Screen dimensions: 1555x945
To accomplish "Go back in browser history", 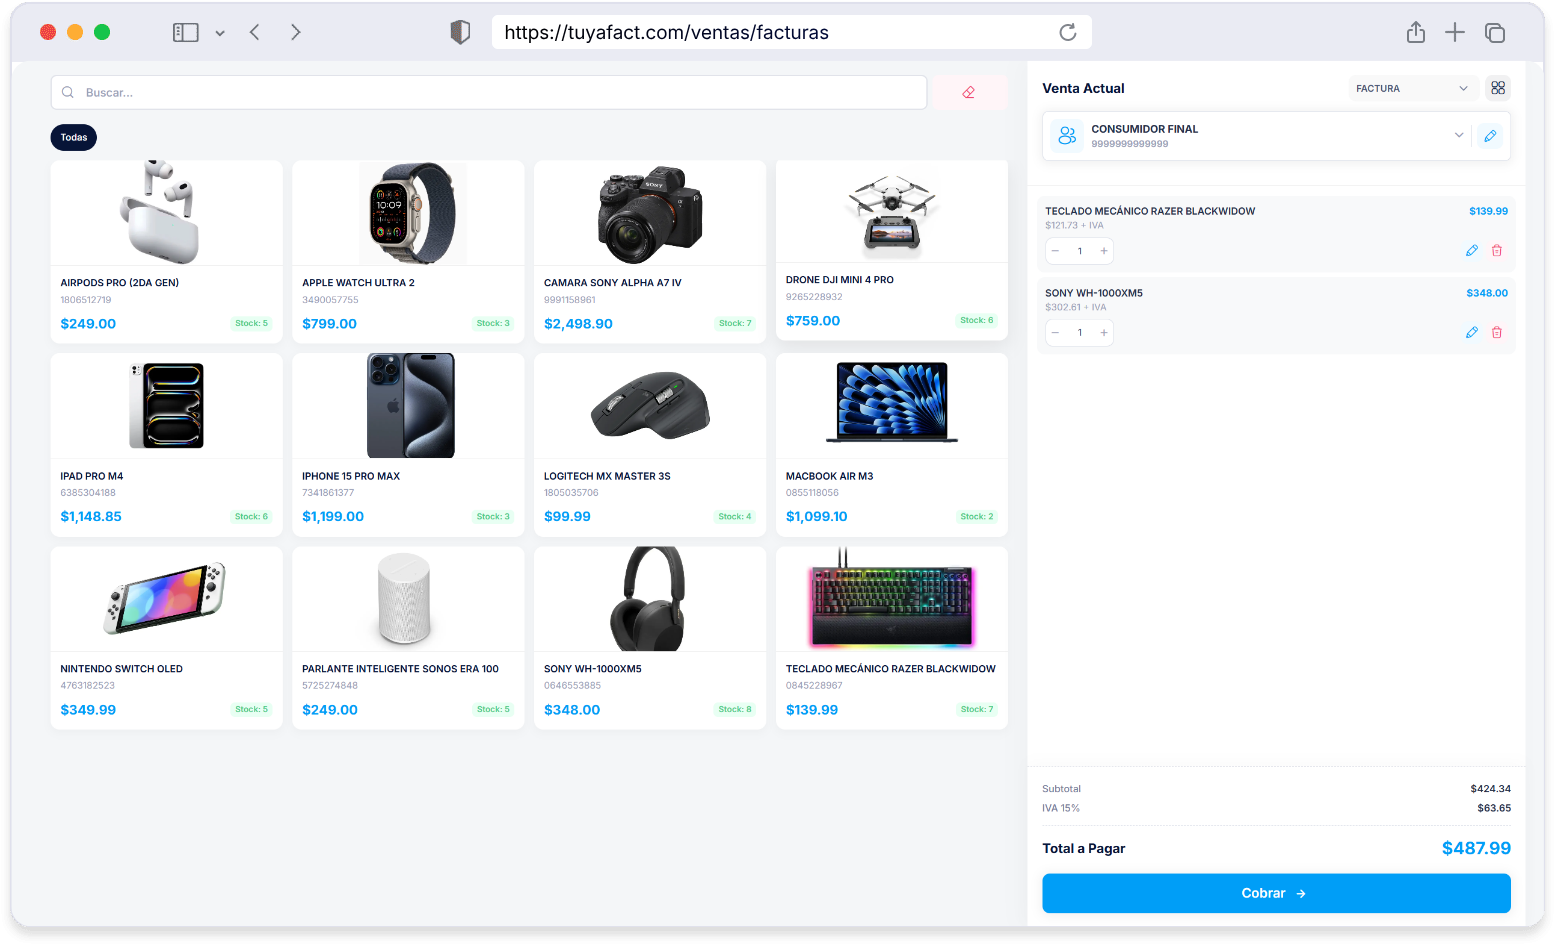I will point(255,32).
